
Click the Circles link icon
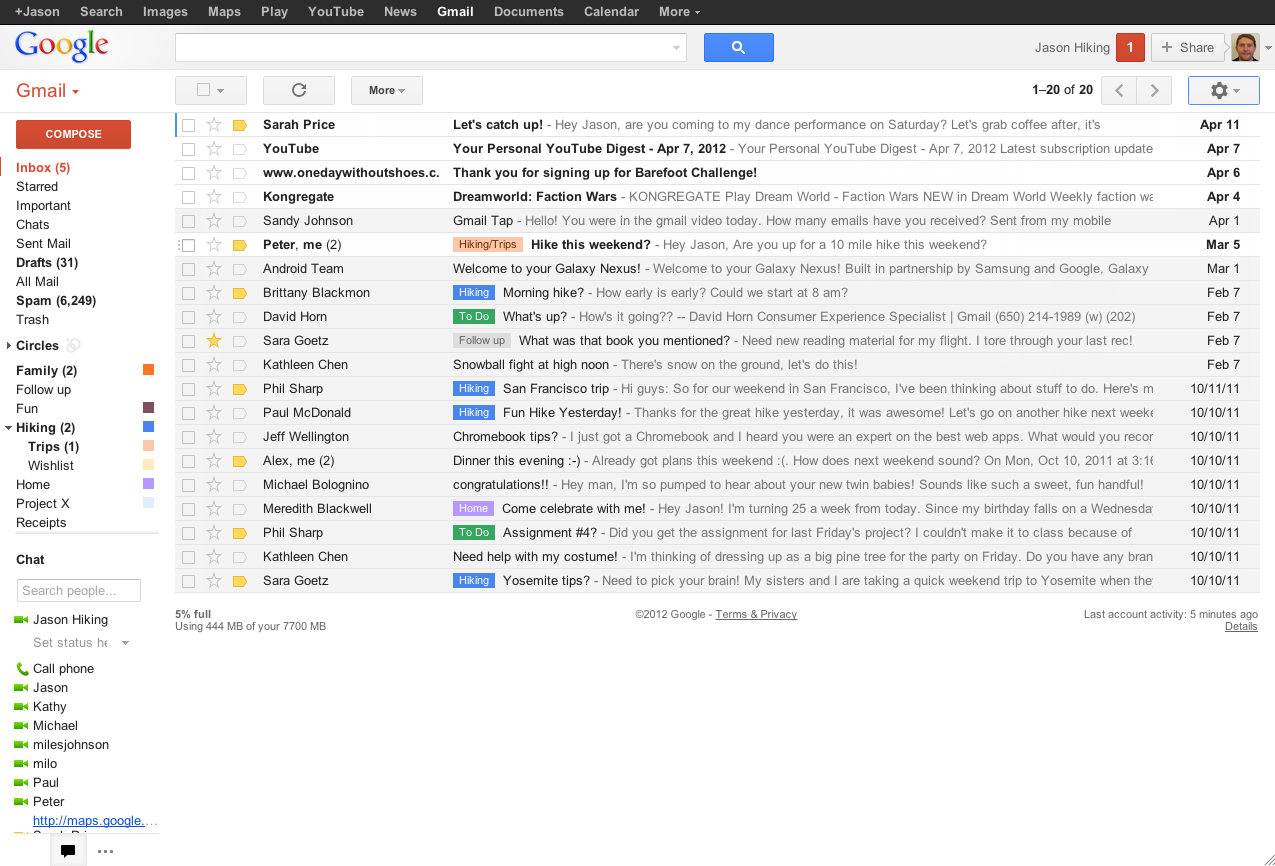pyautogui.click(x=73, y=346)
